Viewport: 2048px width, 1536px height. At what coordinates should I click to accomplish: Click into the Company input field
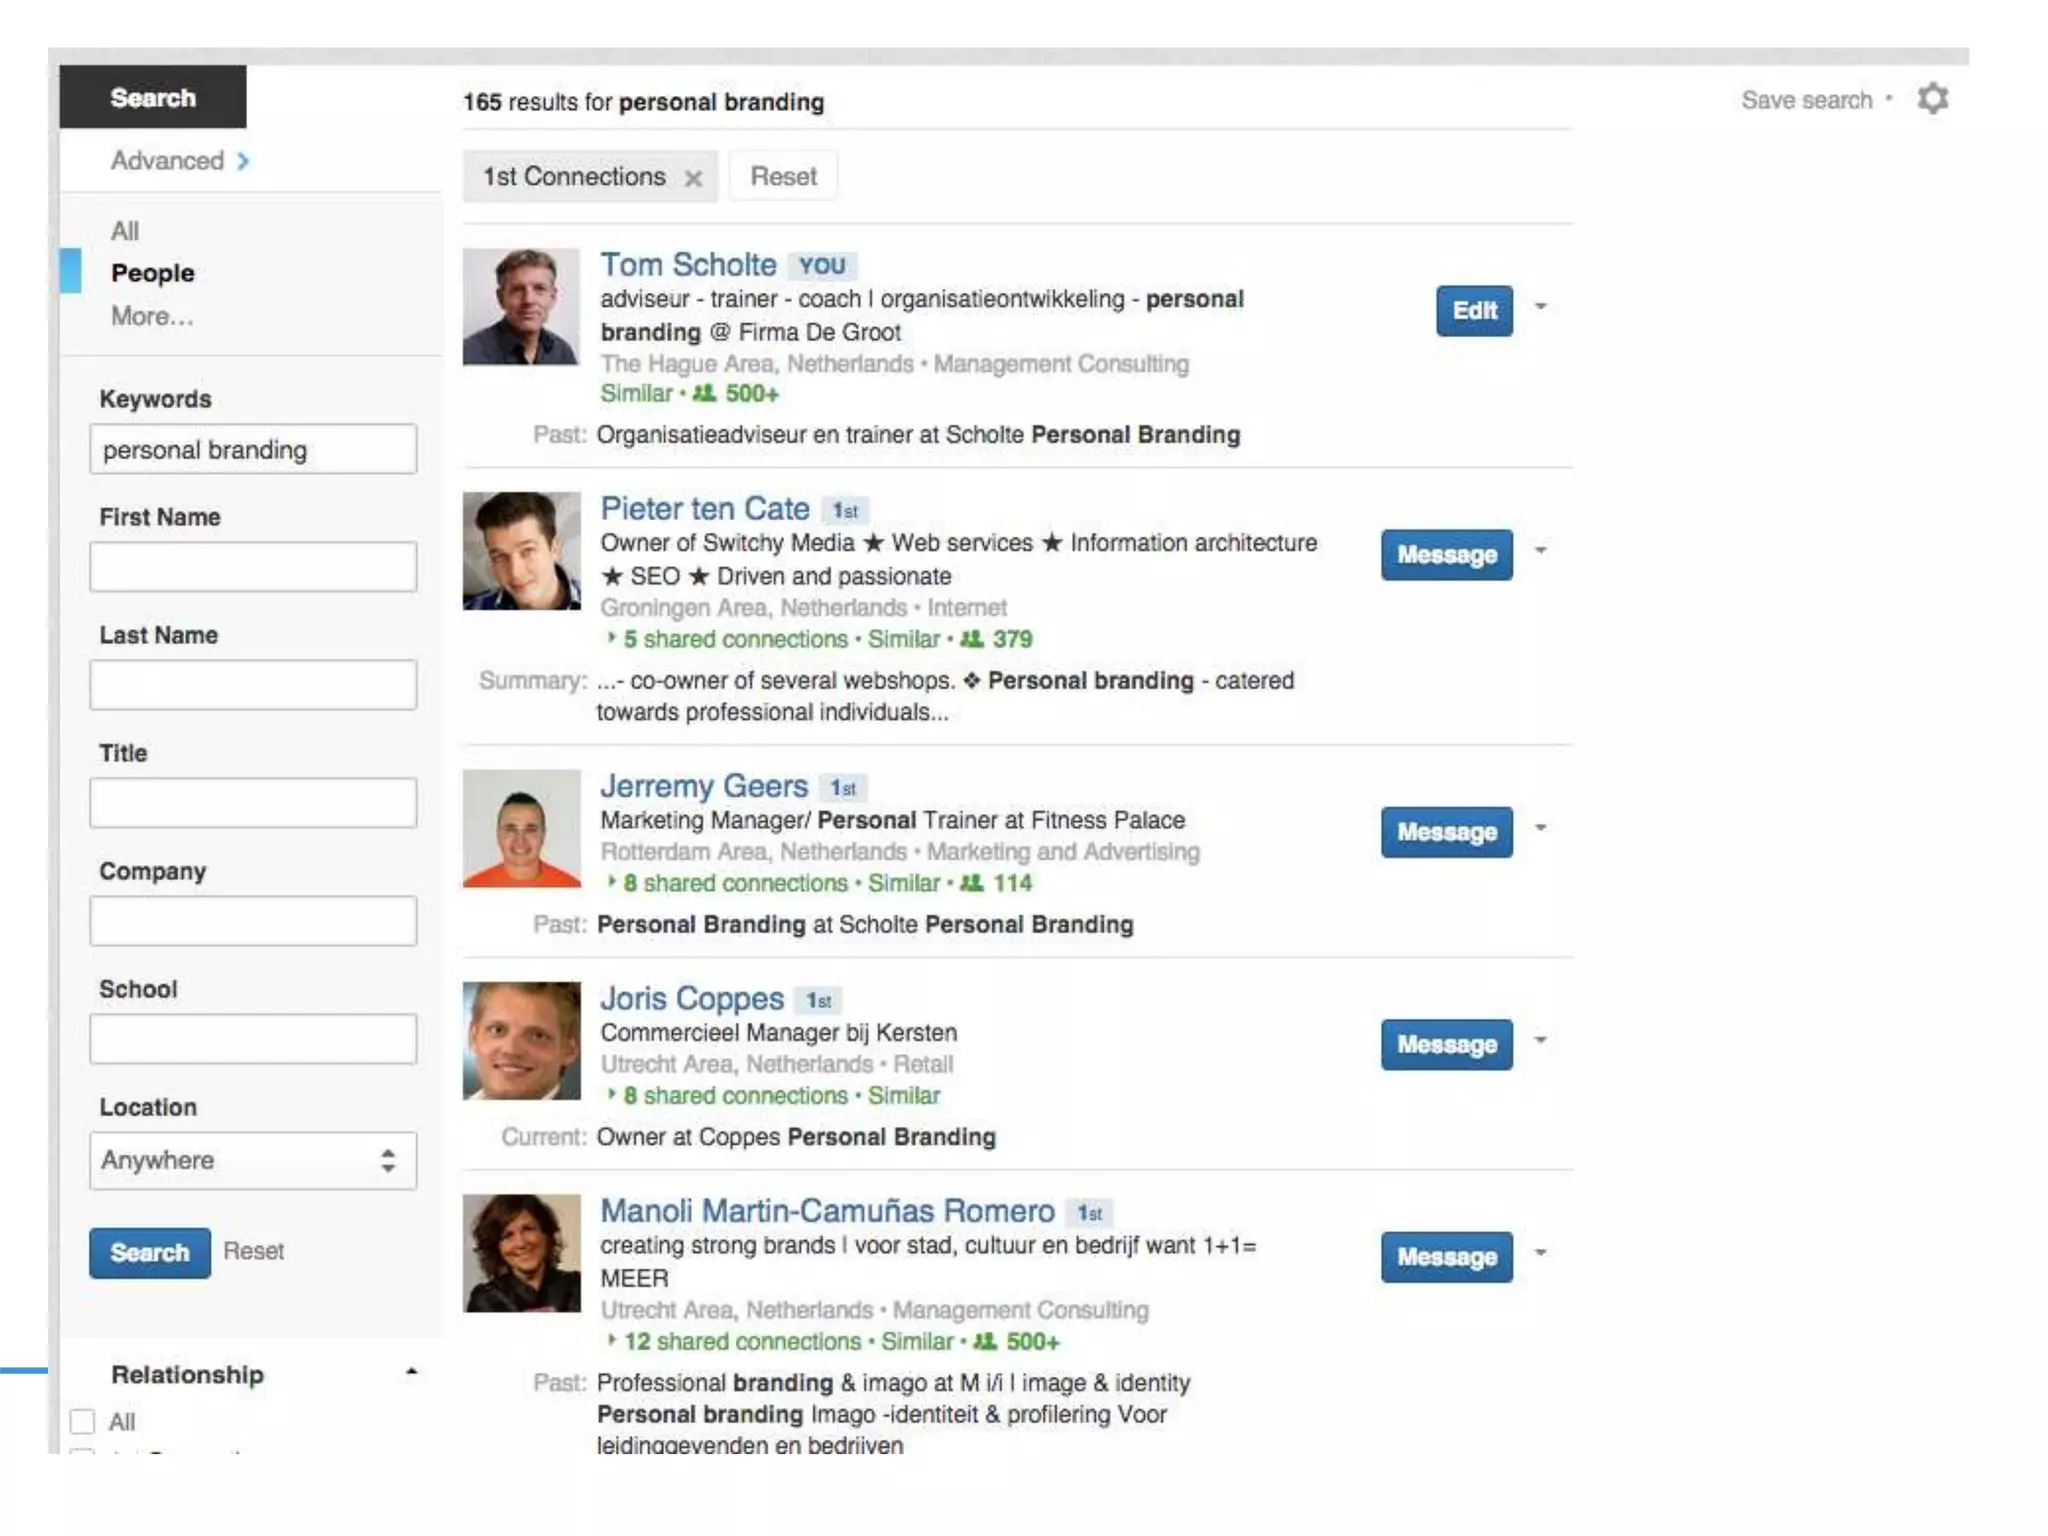(x=253, y=920)
